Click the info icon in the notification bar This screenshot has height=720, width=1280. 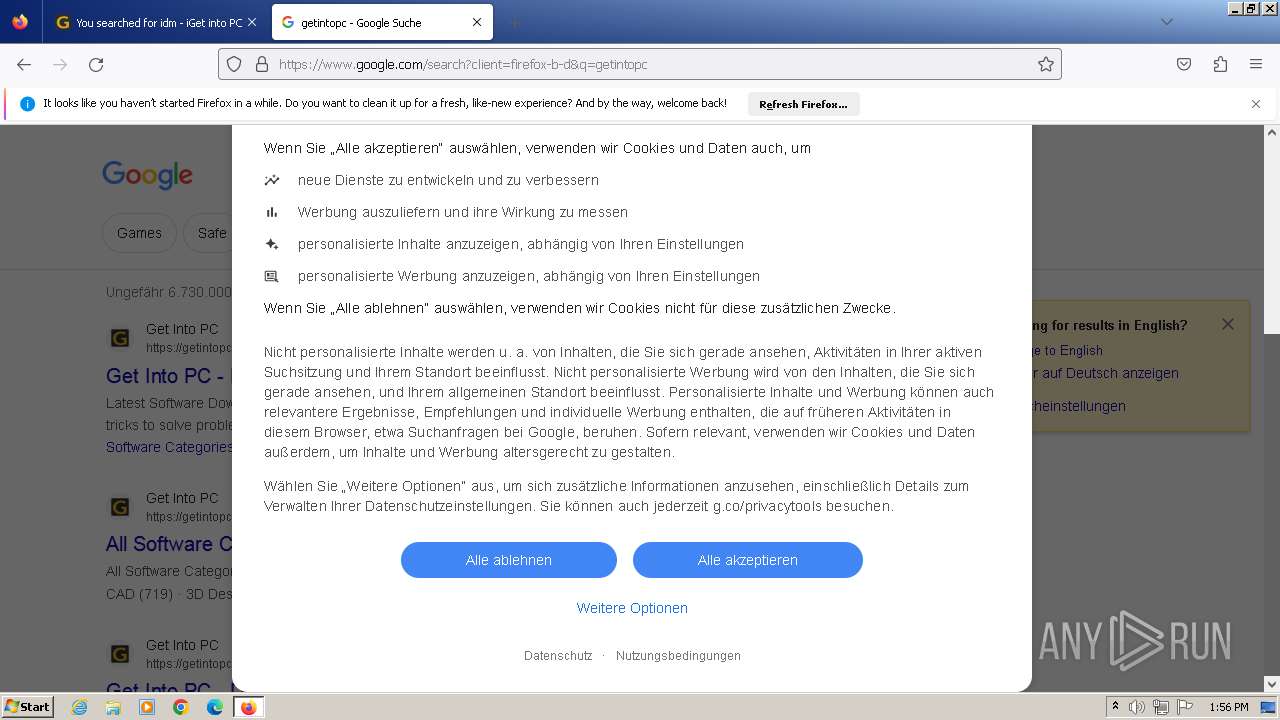[27, 104]
